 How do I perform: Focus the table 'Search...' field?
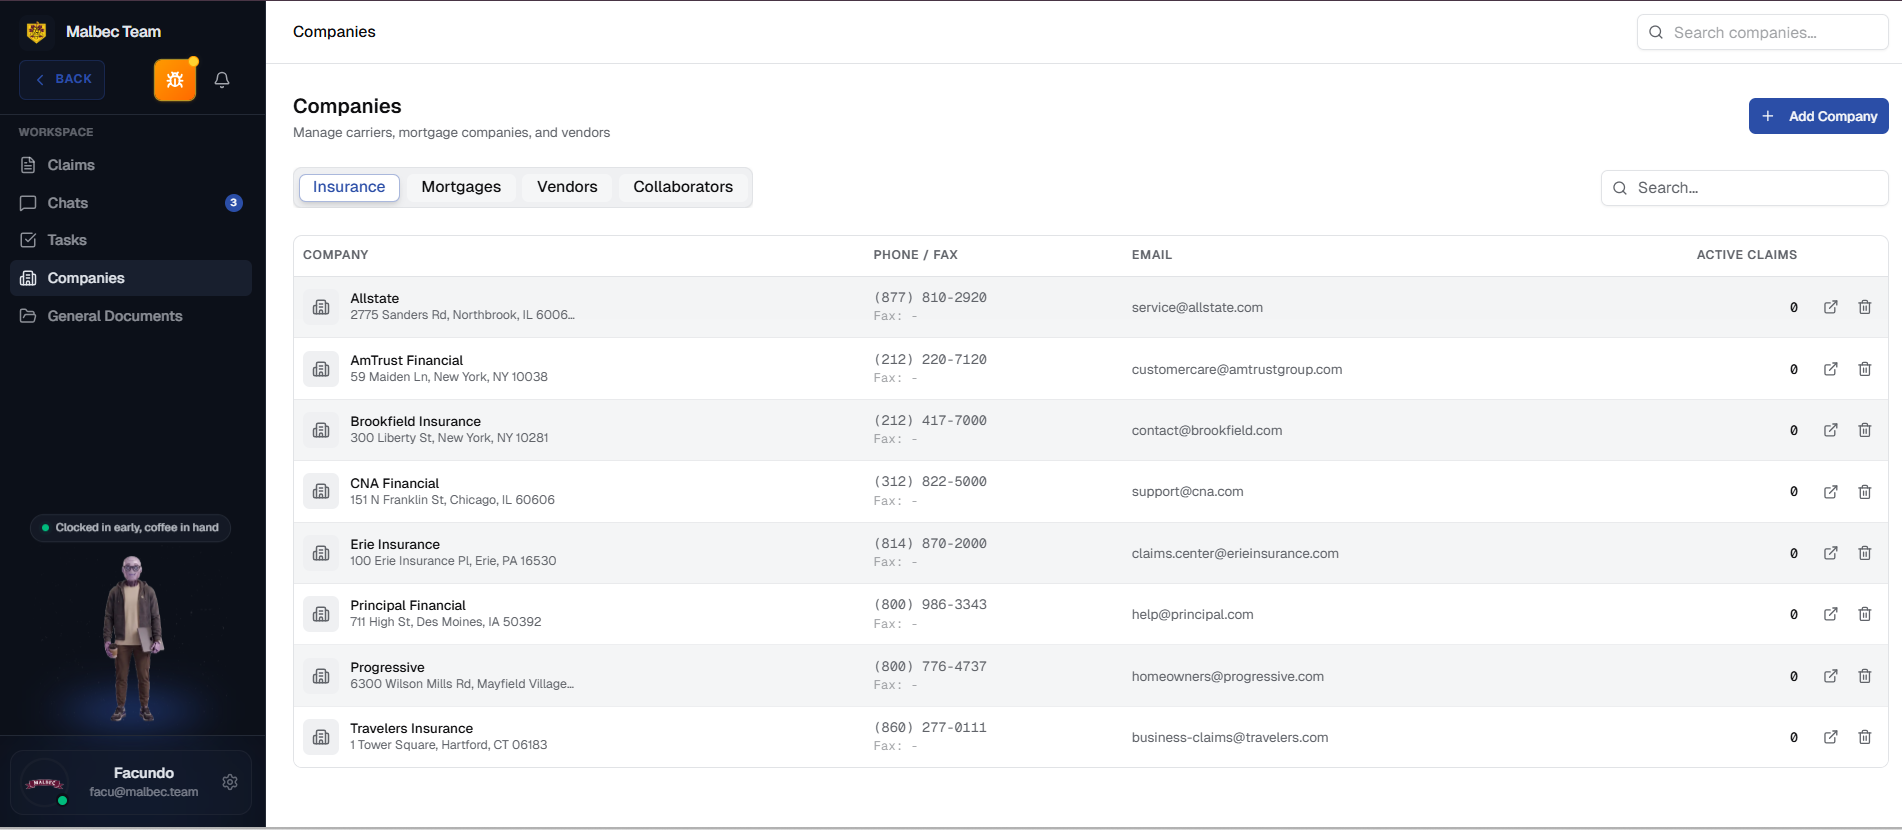pos(1745,188)
